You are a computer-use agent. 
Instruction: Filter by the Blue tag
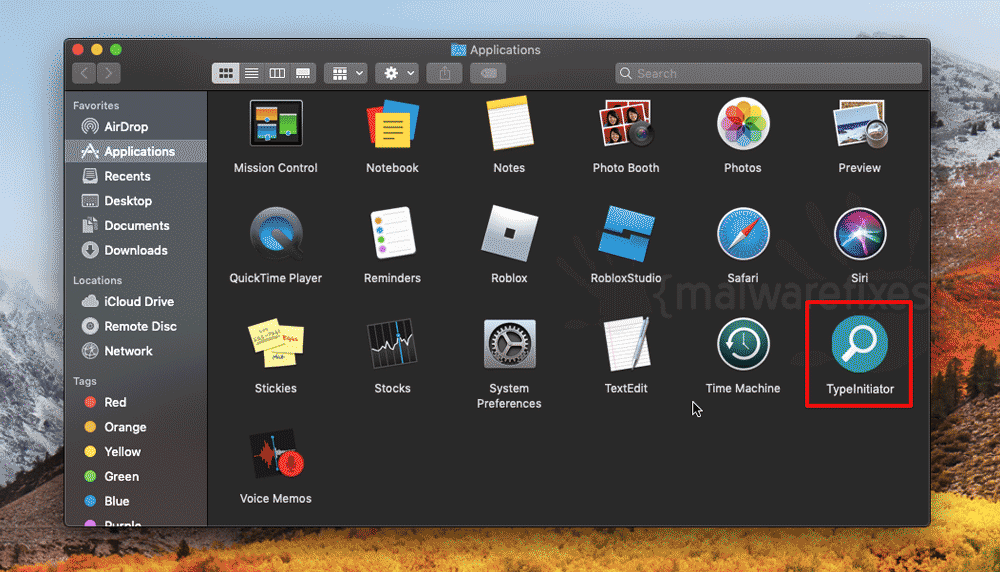point(136,501)
